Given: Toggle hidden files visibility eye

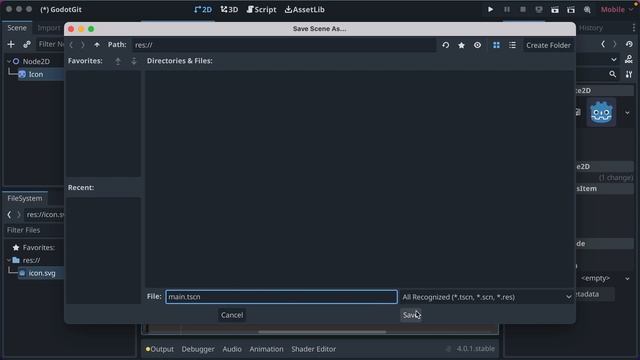Looking at the screenshot, I should pos(477,45).
